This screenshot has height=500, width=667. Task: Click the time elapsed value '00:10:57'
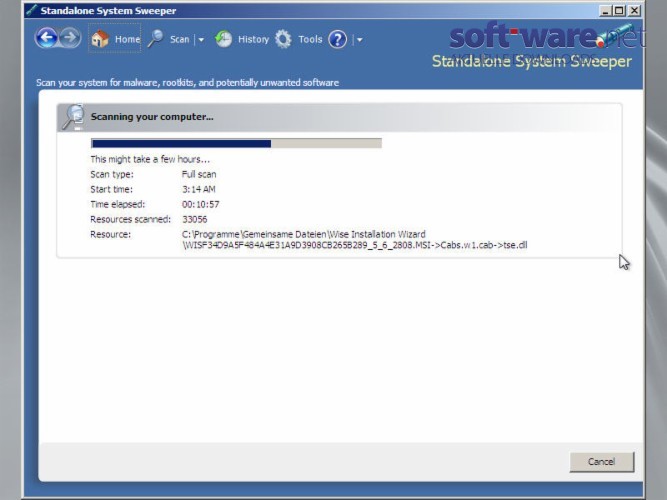pyautogui.click(x=200, y=204)
